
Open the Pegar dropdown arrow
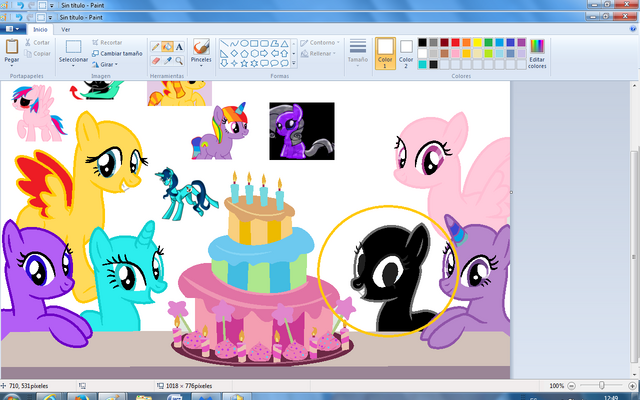(11, 65)
